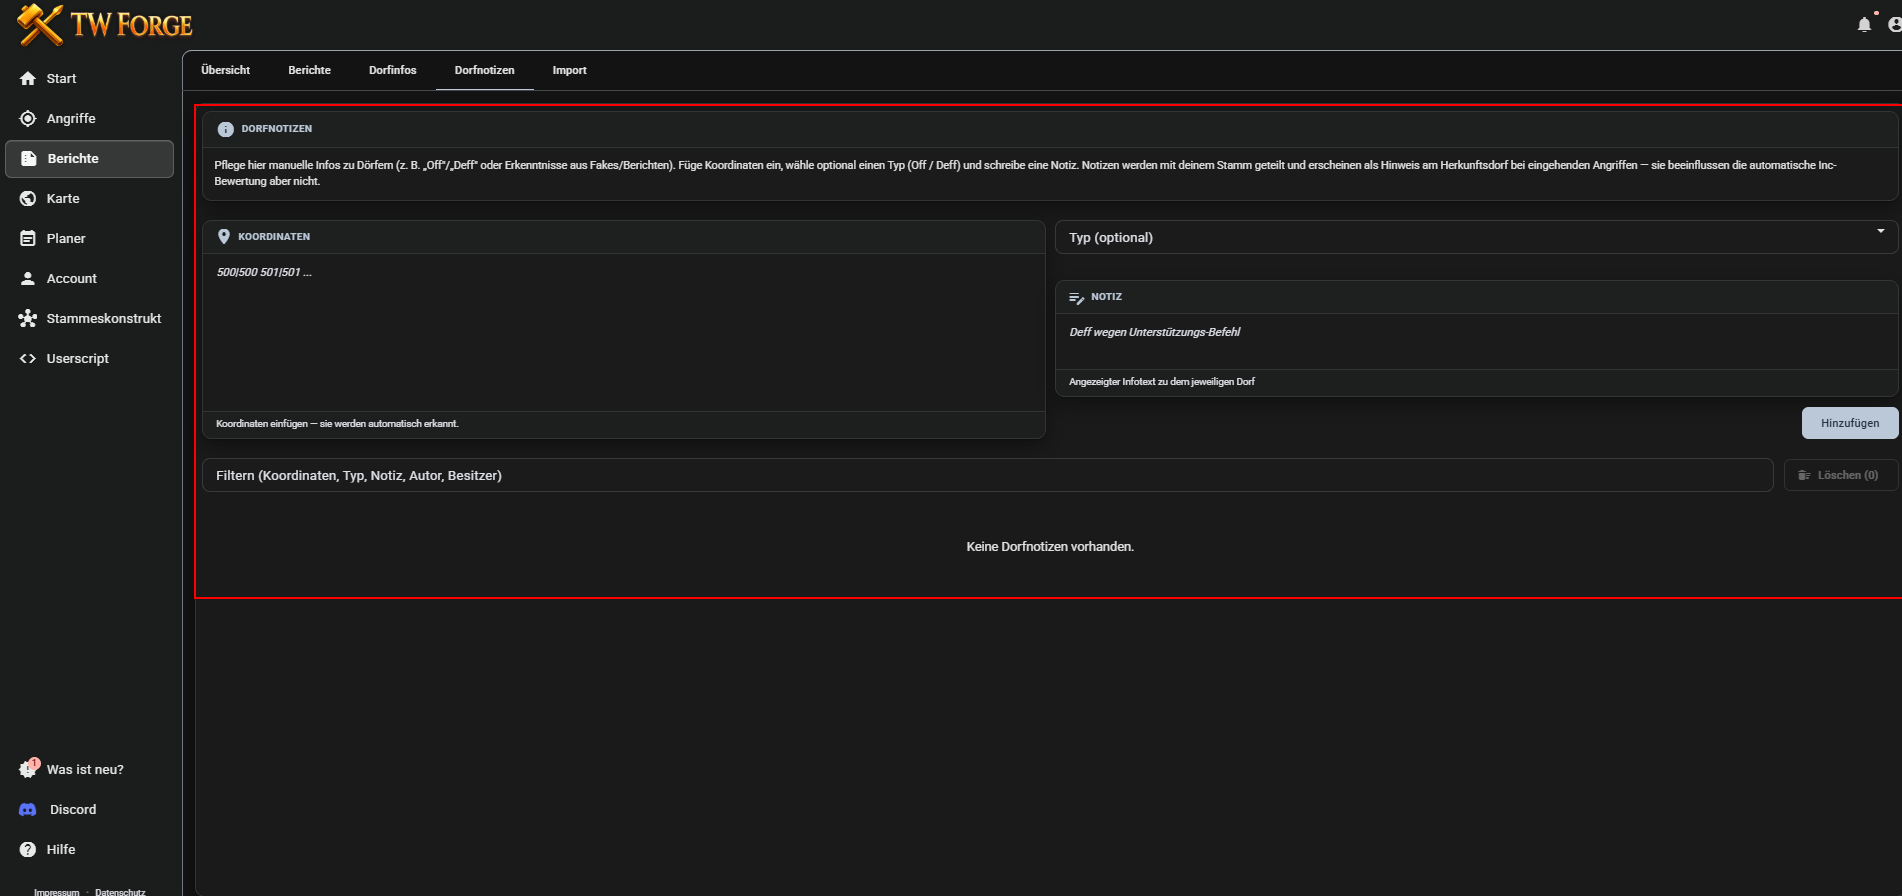Open the Start page in sidebar

[89, 78]
